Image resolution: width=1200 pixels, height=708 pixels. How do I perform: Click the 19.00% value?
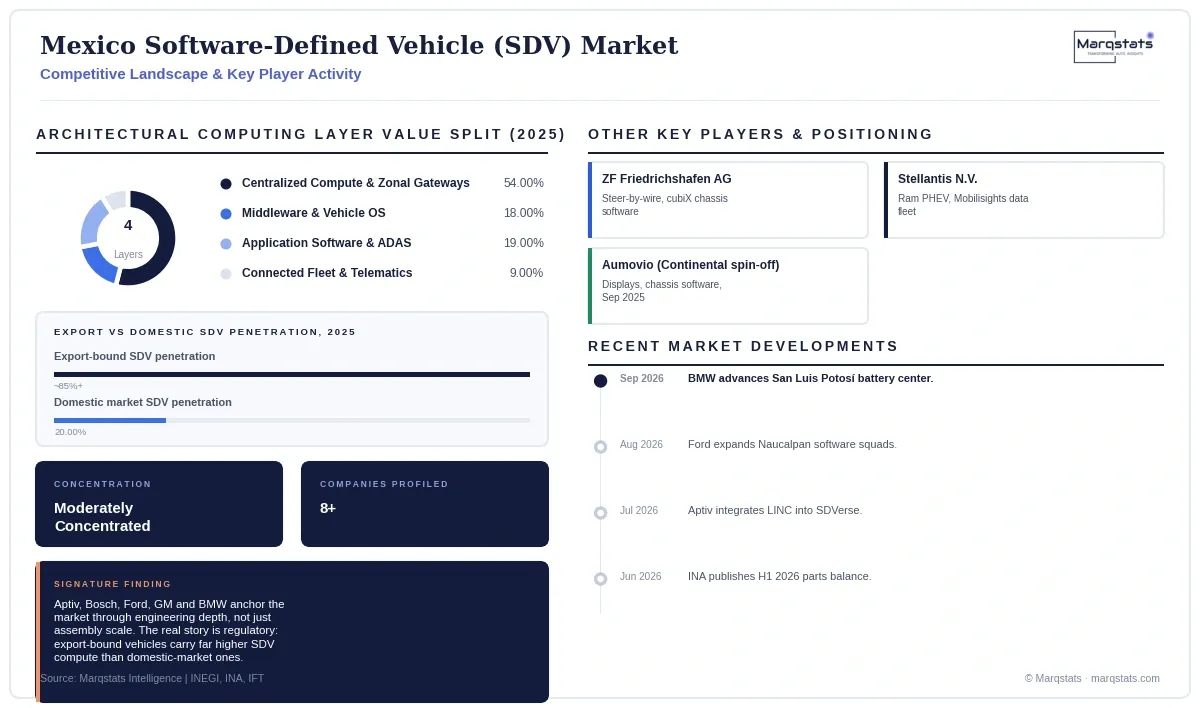(x=524, y=243)
